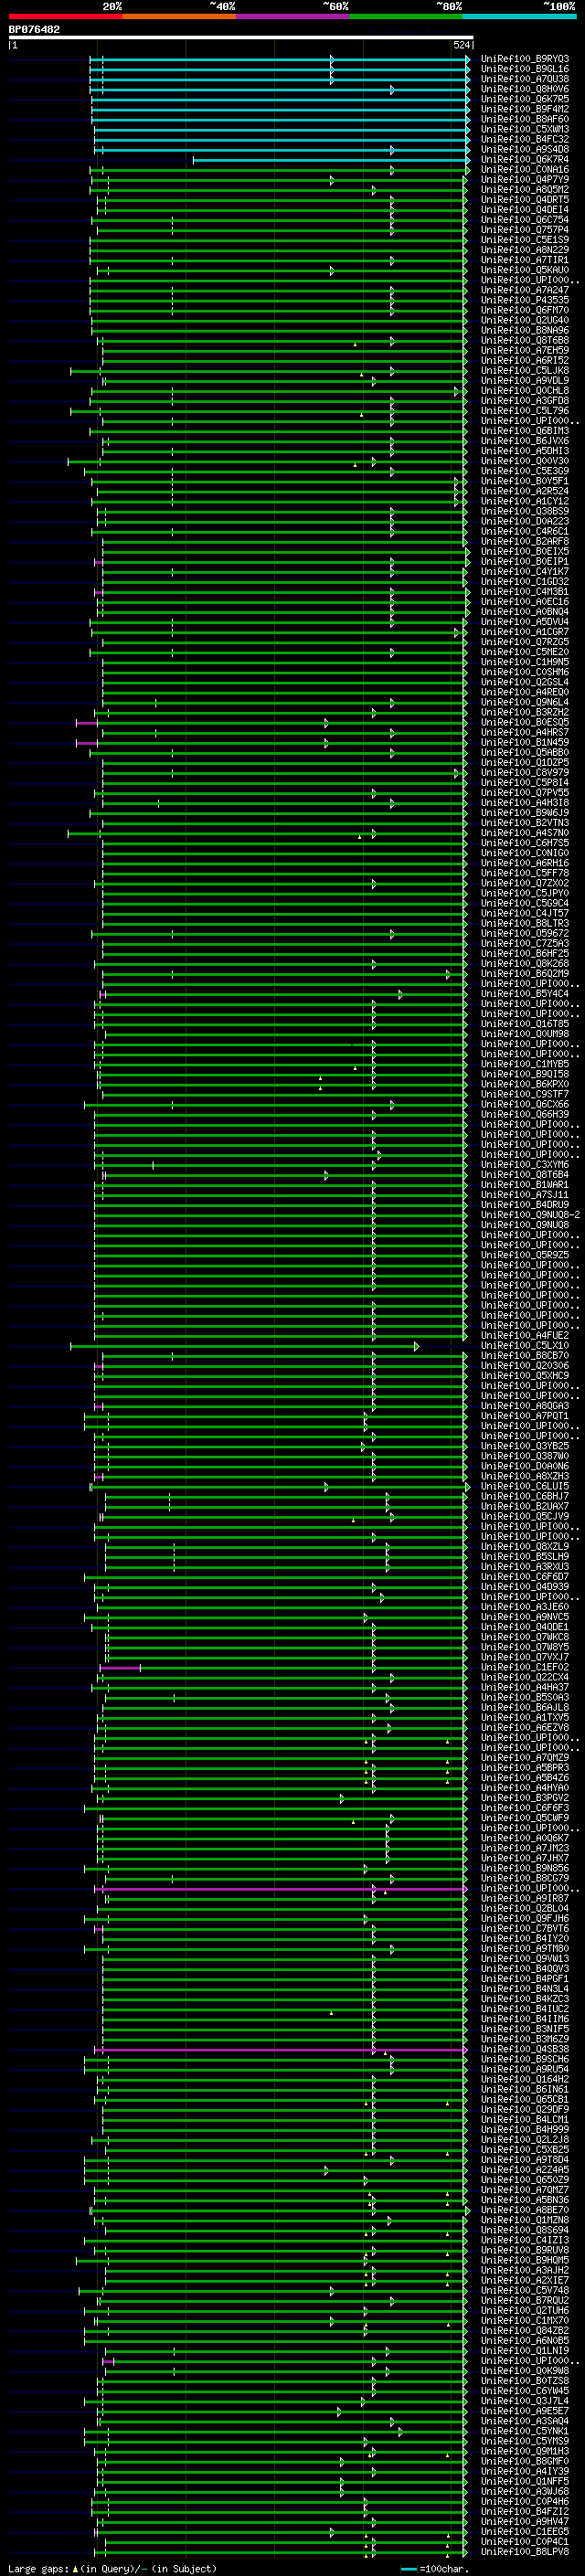Viewport: 585px width, 2576px height.
Task: Click the cyan 100char scale bar in the legend
Action: coord(408,2569)
